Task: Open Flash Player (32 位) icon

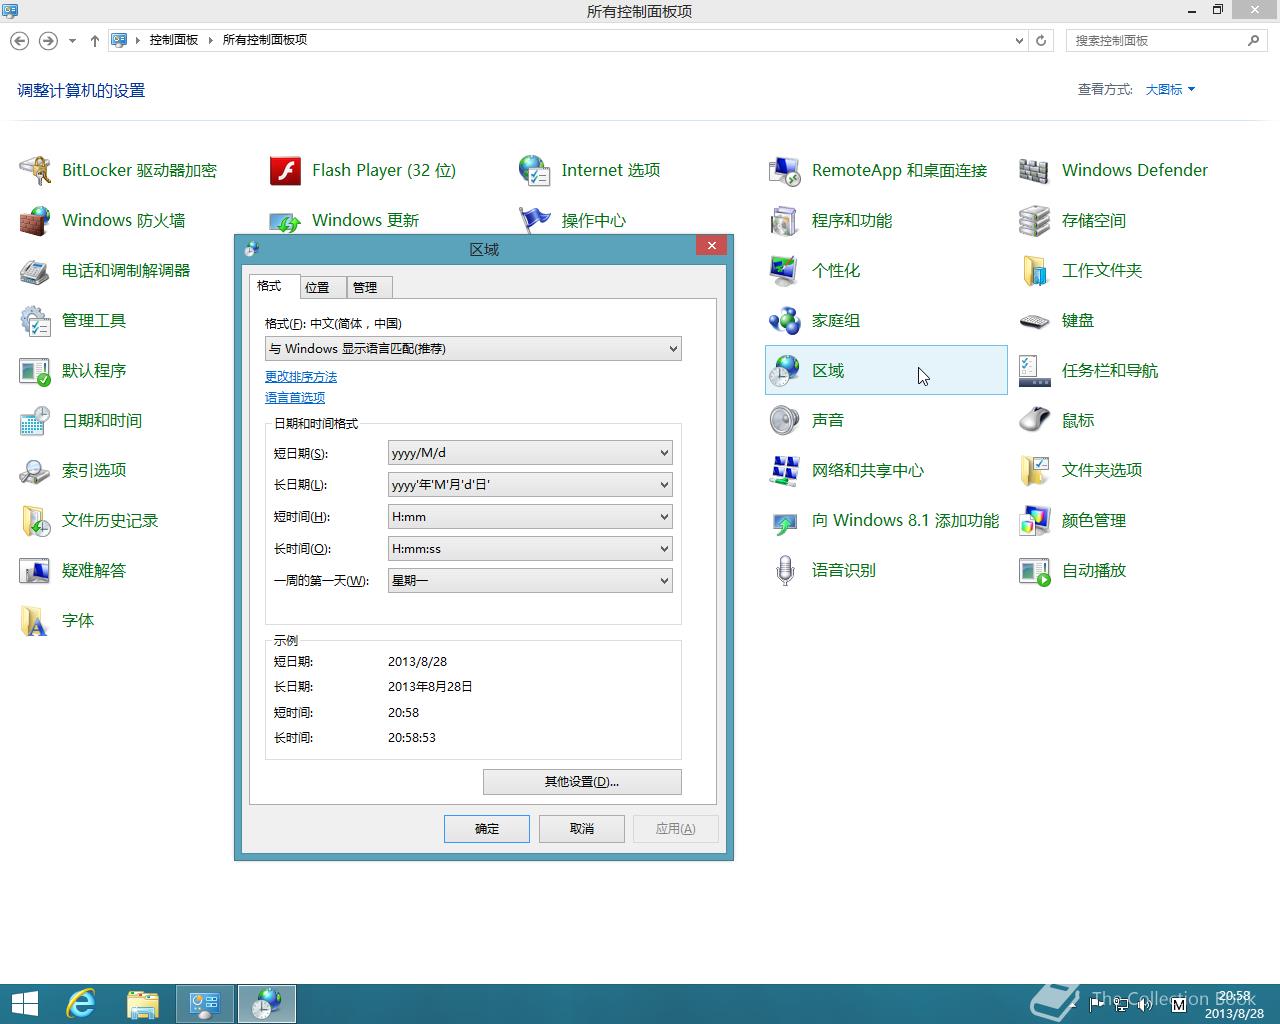Action: pyautogui.click(x=285, y=171)
